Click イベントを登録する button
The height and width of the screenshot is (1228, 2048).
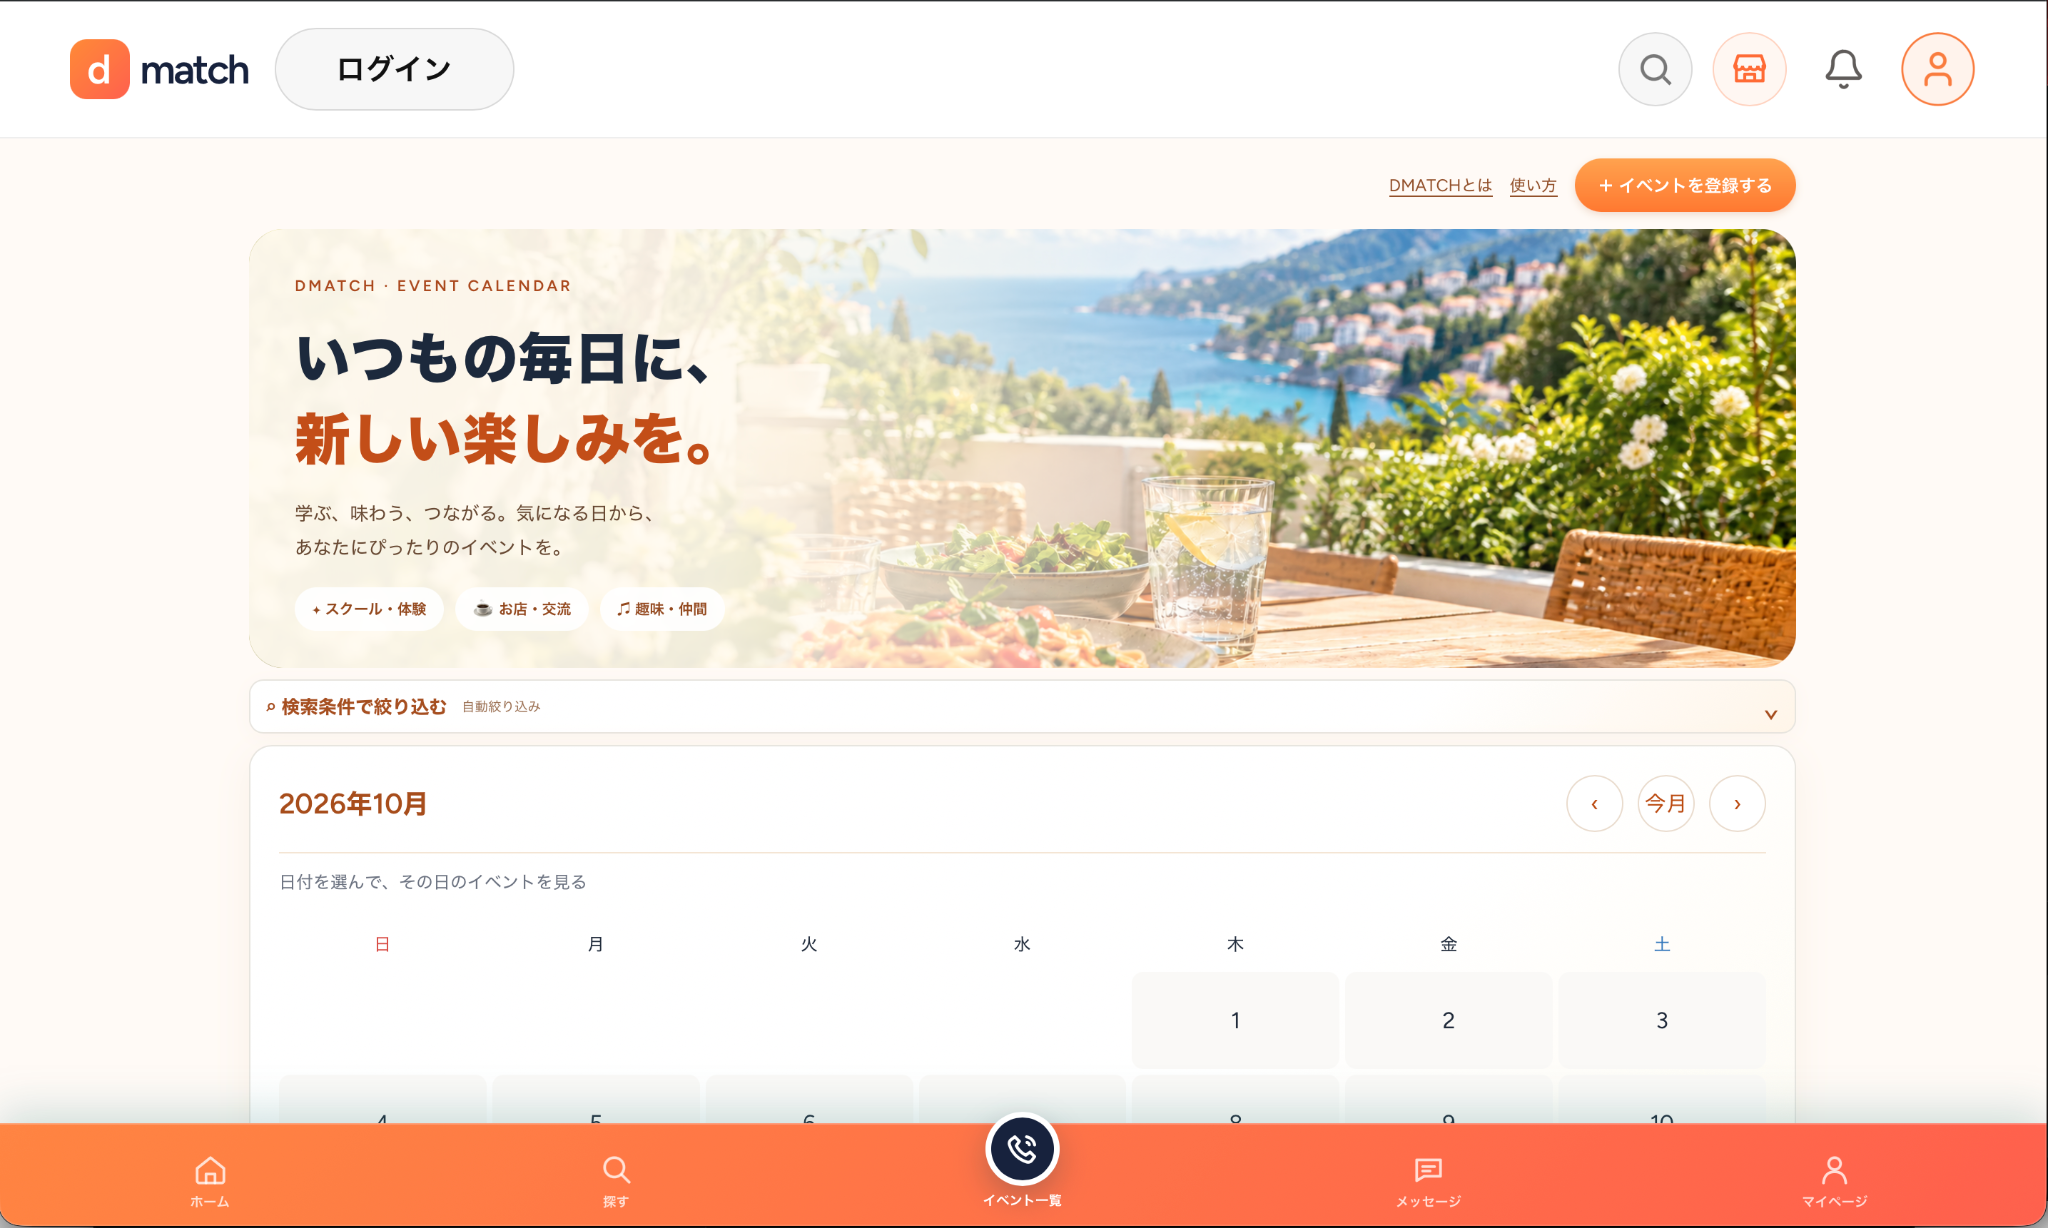click(x=1685, y=185)
